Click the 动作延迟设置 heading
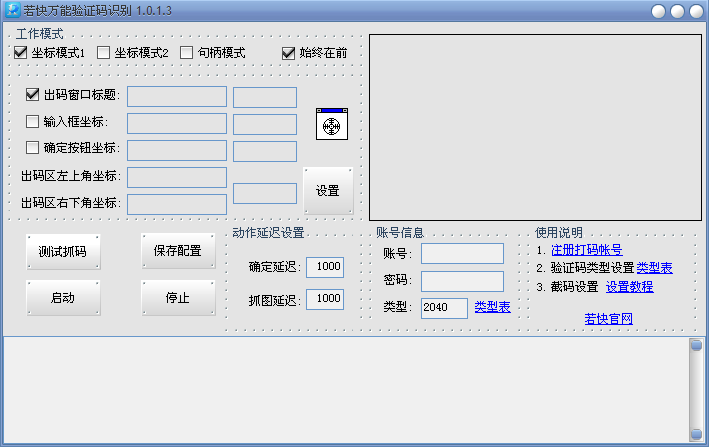 click(x=269, y=233)
